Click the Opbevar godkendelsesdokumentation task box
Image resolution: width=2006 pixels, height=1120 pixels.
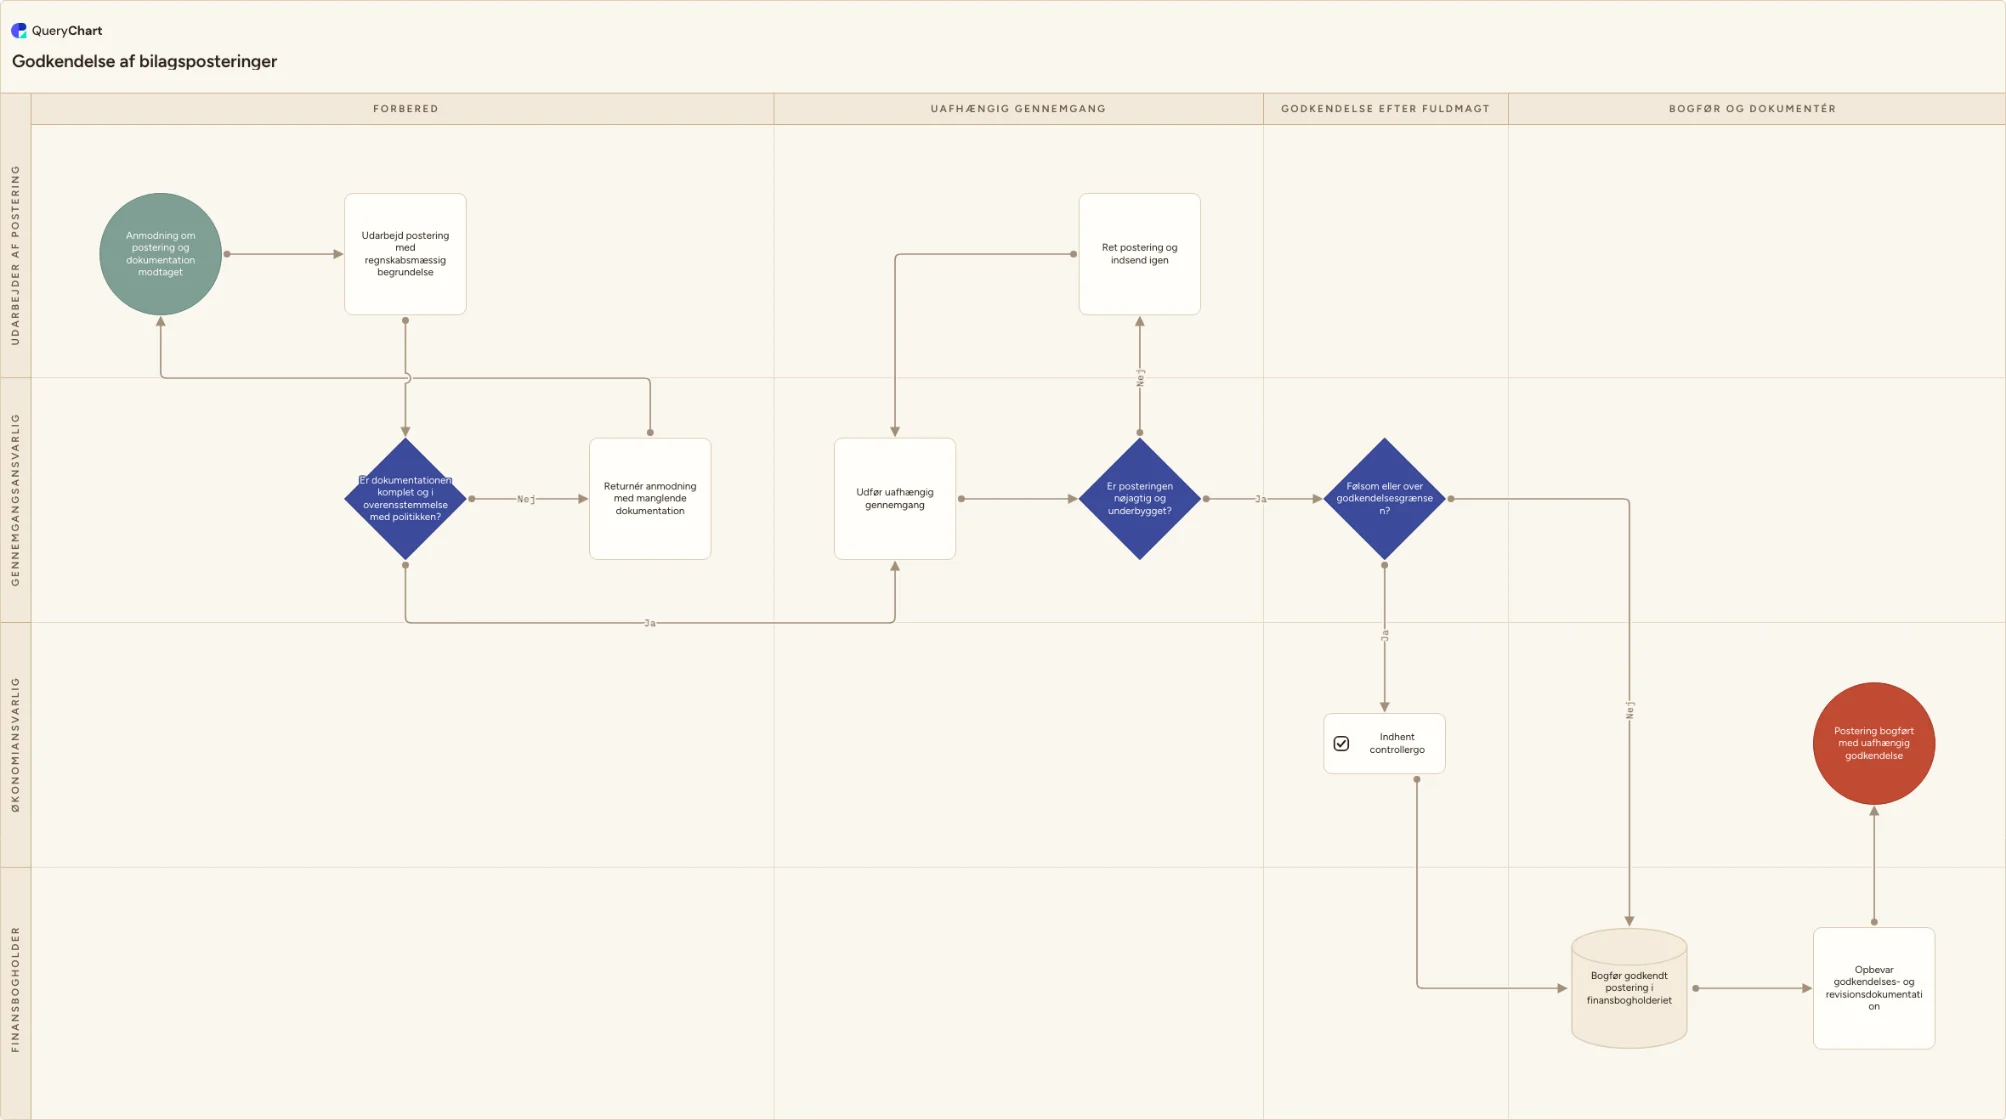click(1874, 988)
